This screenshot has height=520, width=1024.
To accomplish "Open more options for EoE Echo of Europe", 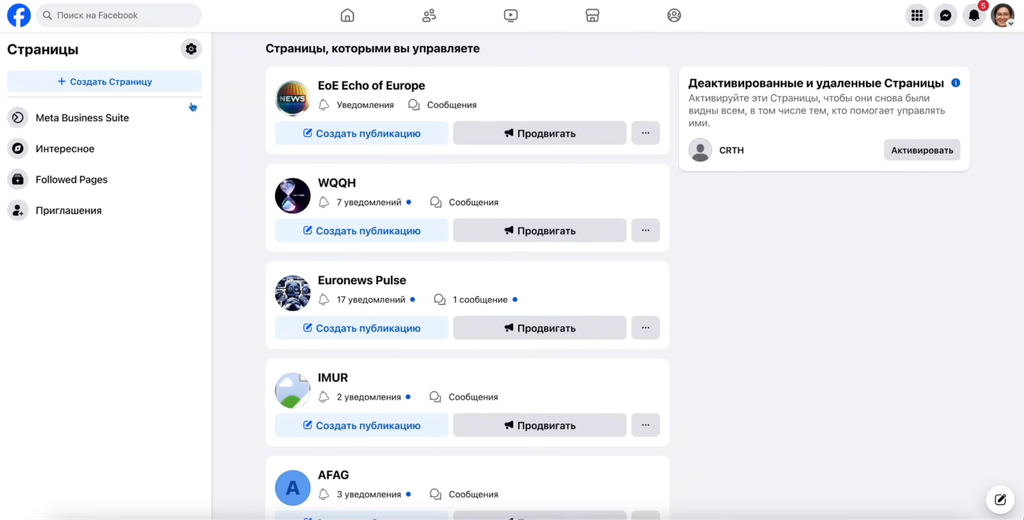I will tap(645, 133).
